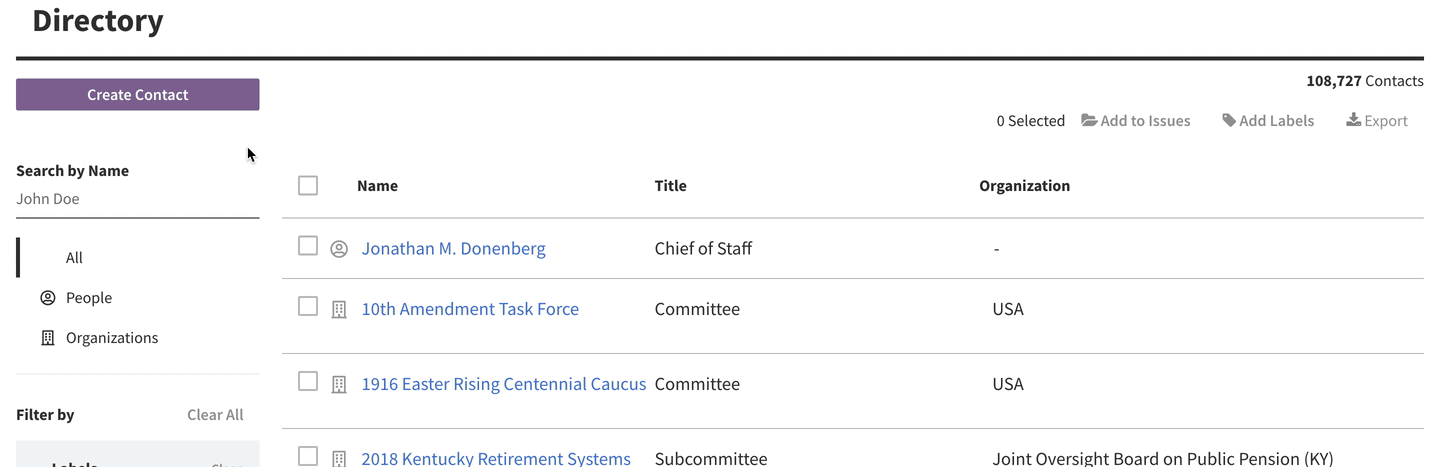Open the Jonathan M. Donenberg contact link
Viewport: 1438px width, 467px height.
click(x=453, y=249)
